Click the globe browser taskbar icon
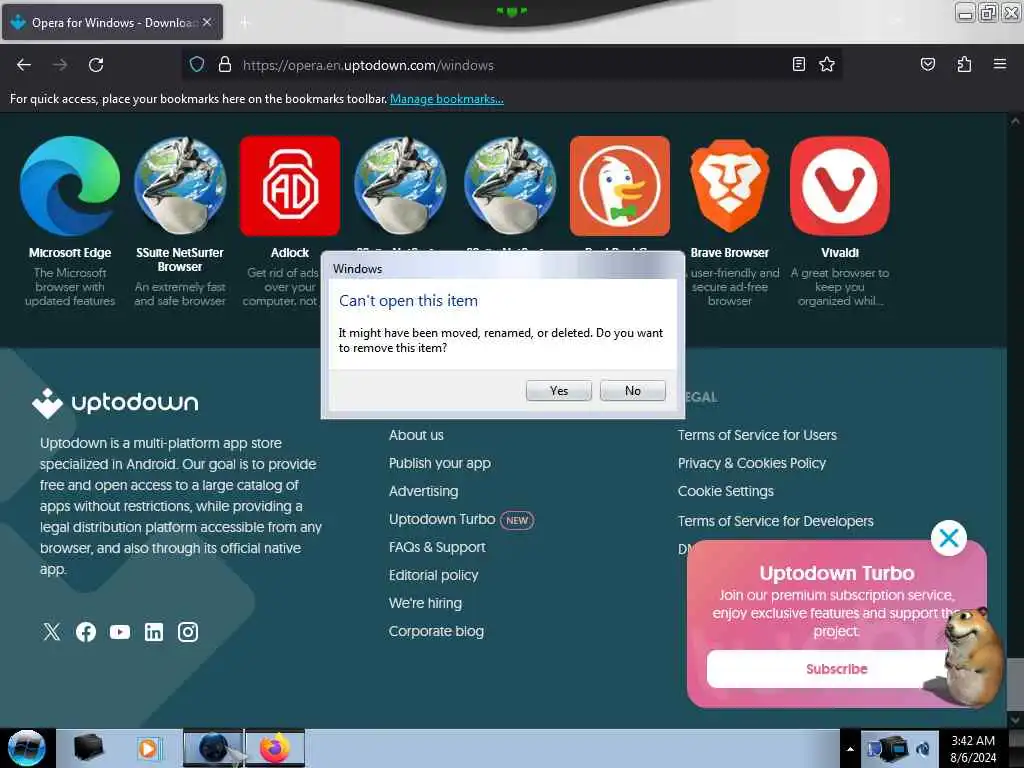Screen dimensions: 1024x768 tap(214, 748)
